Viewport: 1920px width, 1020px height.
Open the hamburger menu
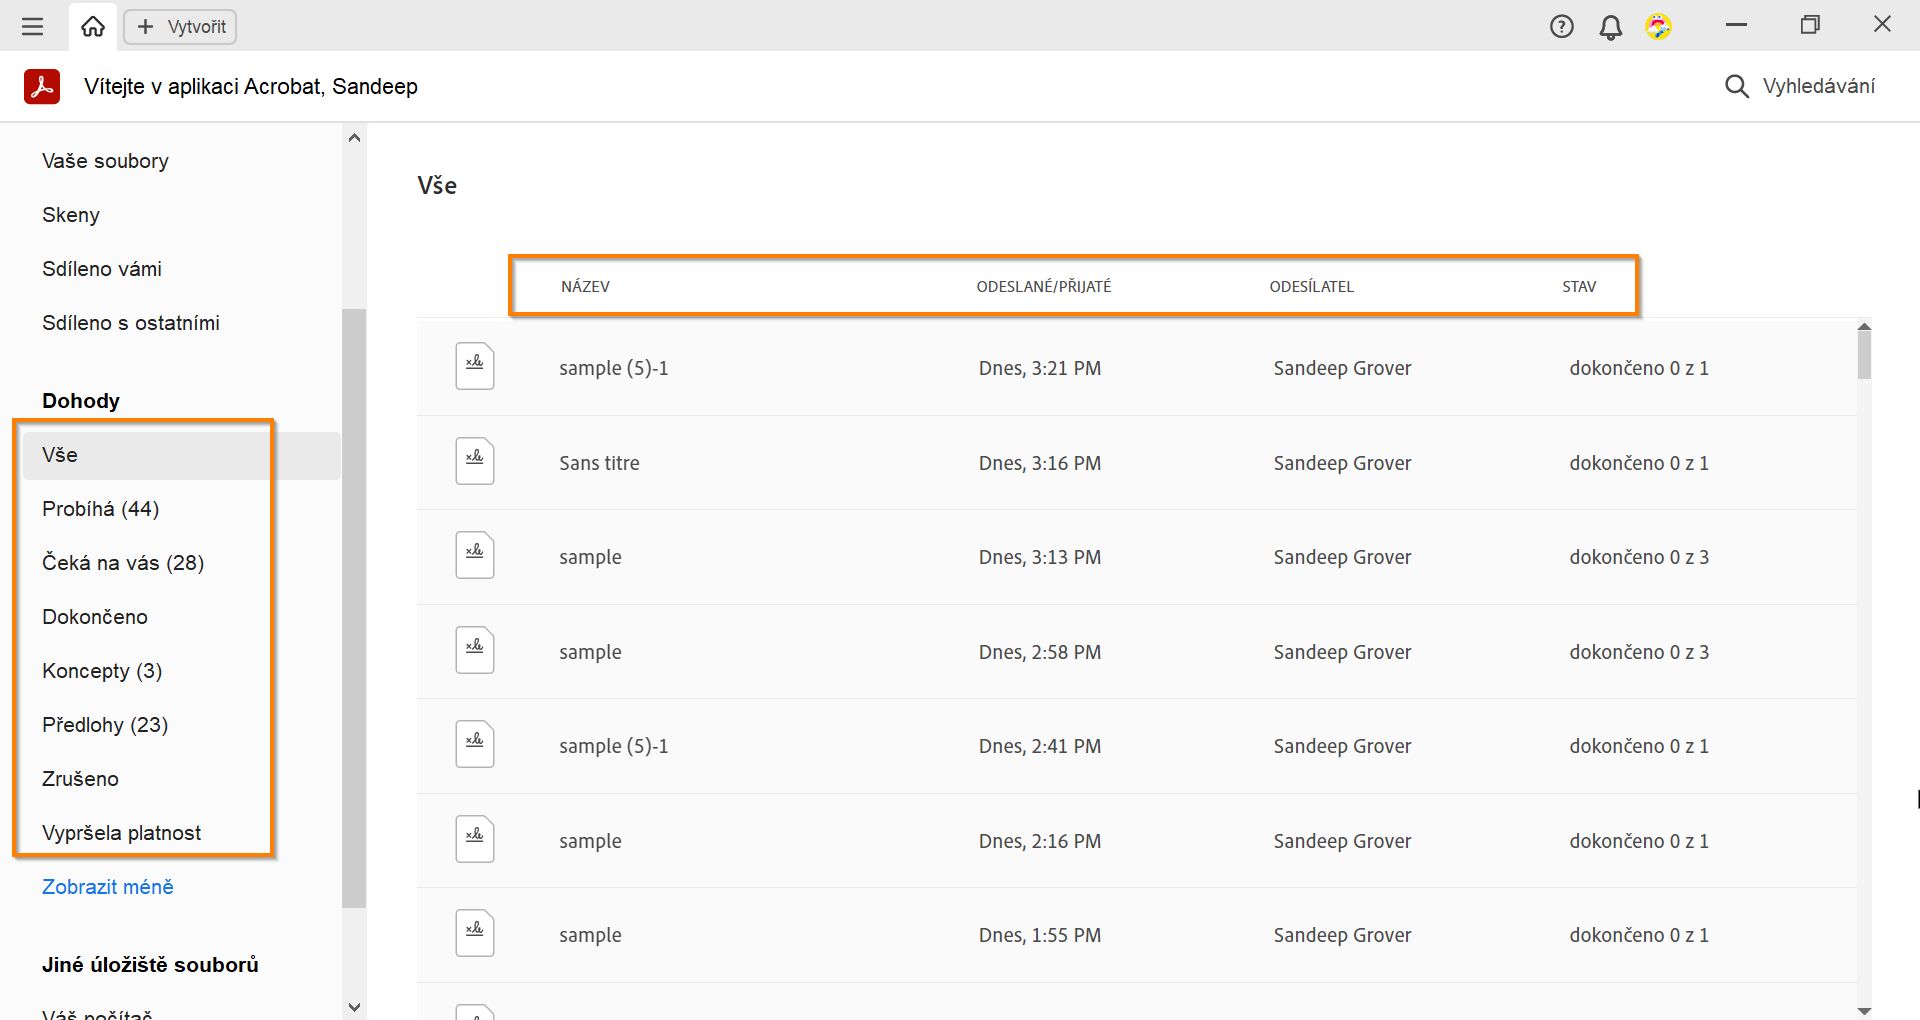(33, 27)
